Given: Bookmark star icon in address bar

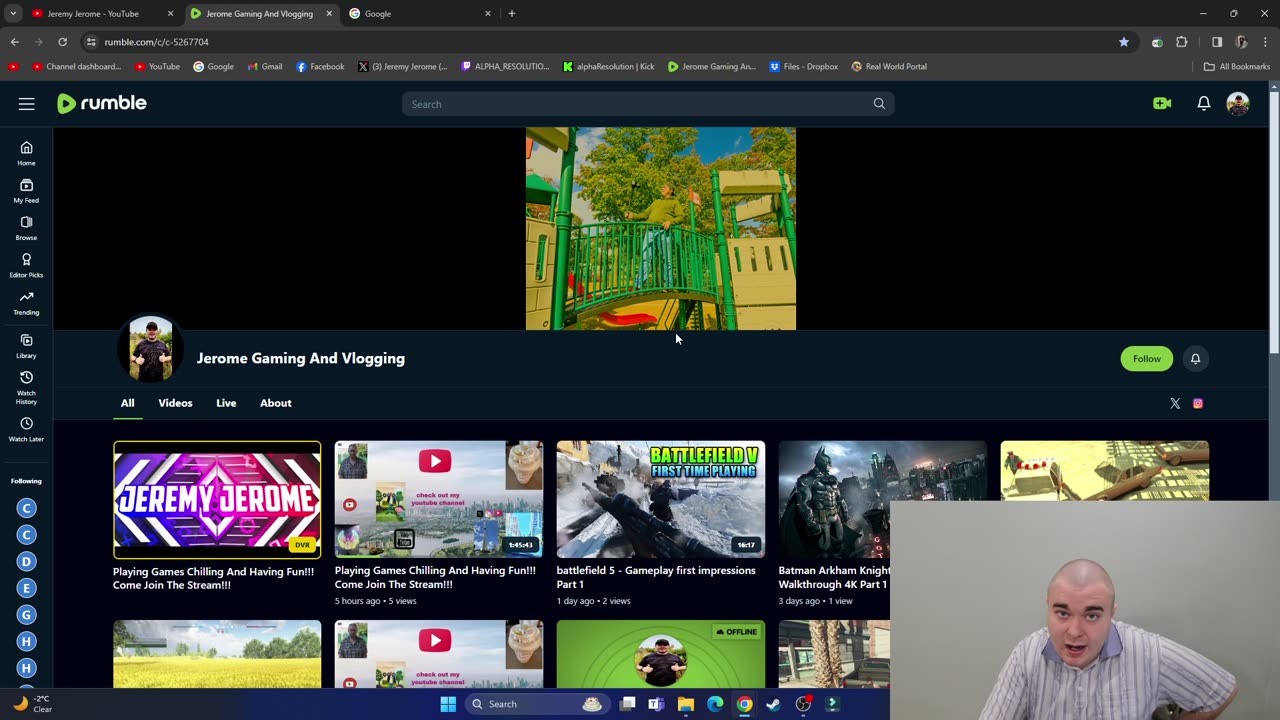Looking at the screenshot, I should [1124, 42].
